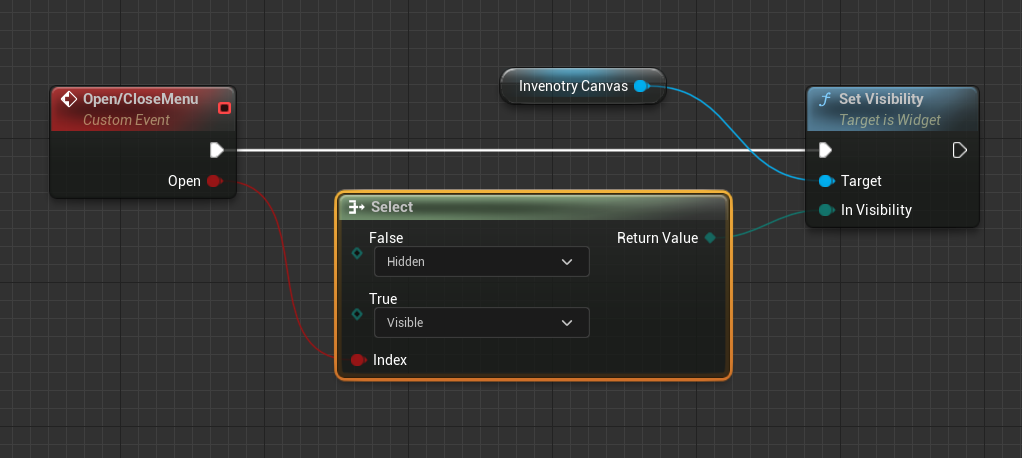
Task: Open the False dropdown set to Hidden
Action: (x=482, y=261)
